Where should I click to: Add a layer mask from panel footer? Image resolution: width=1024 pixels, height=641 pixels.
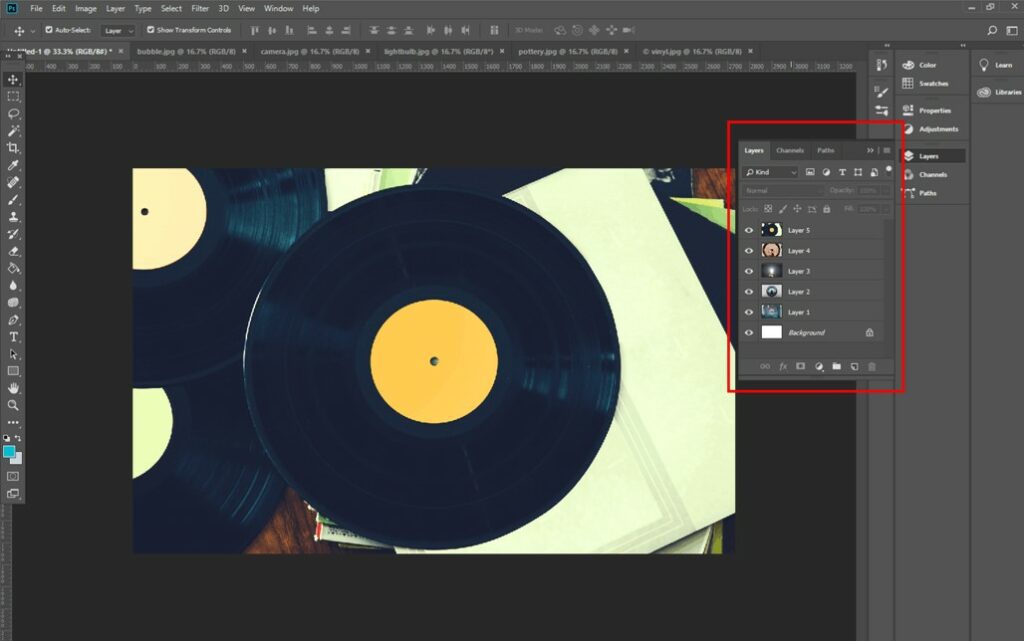[800, 367]
